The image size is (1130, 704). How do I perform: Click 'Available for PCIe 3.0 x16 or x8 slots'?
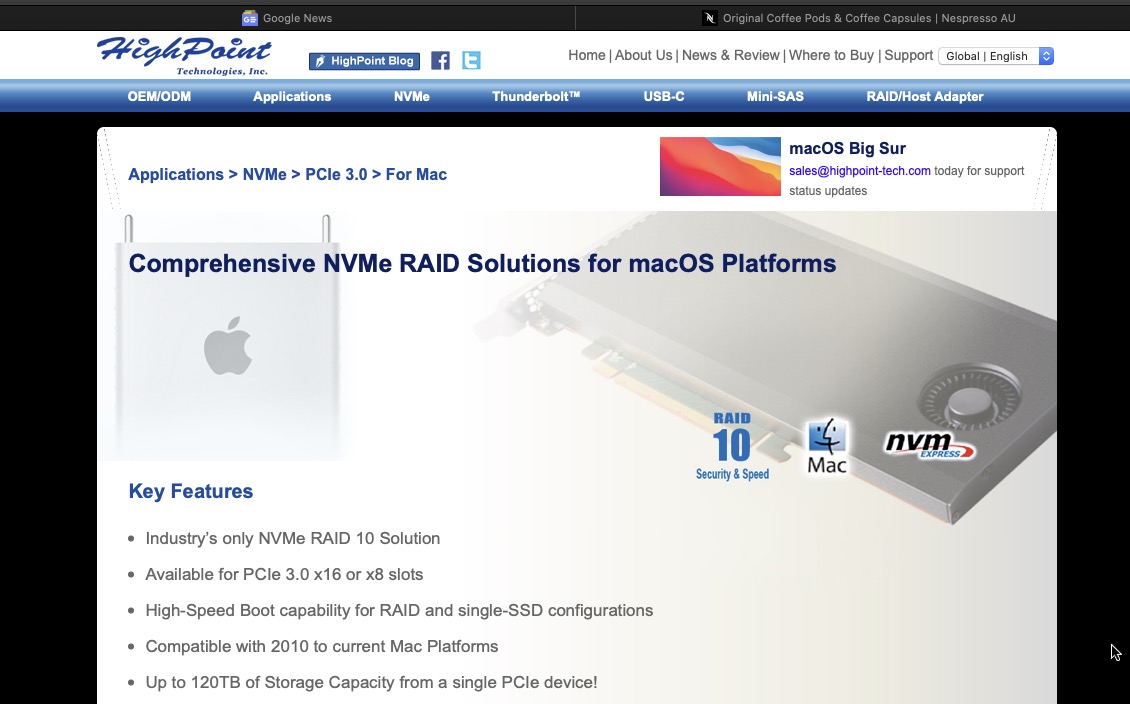point(284,574)
